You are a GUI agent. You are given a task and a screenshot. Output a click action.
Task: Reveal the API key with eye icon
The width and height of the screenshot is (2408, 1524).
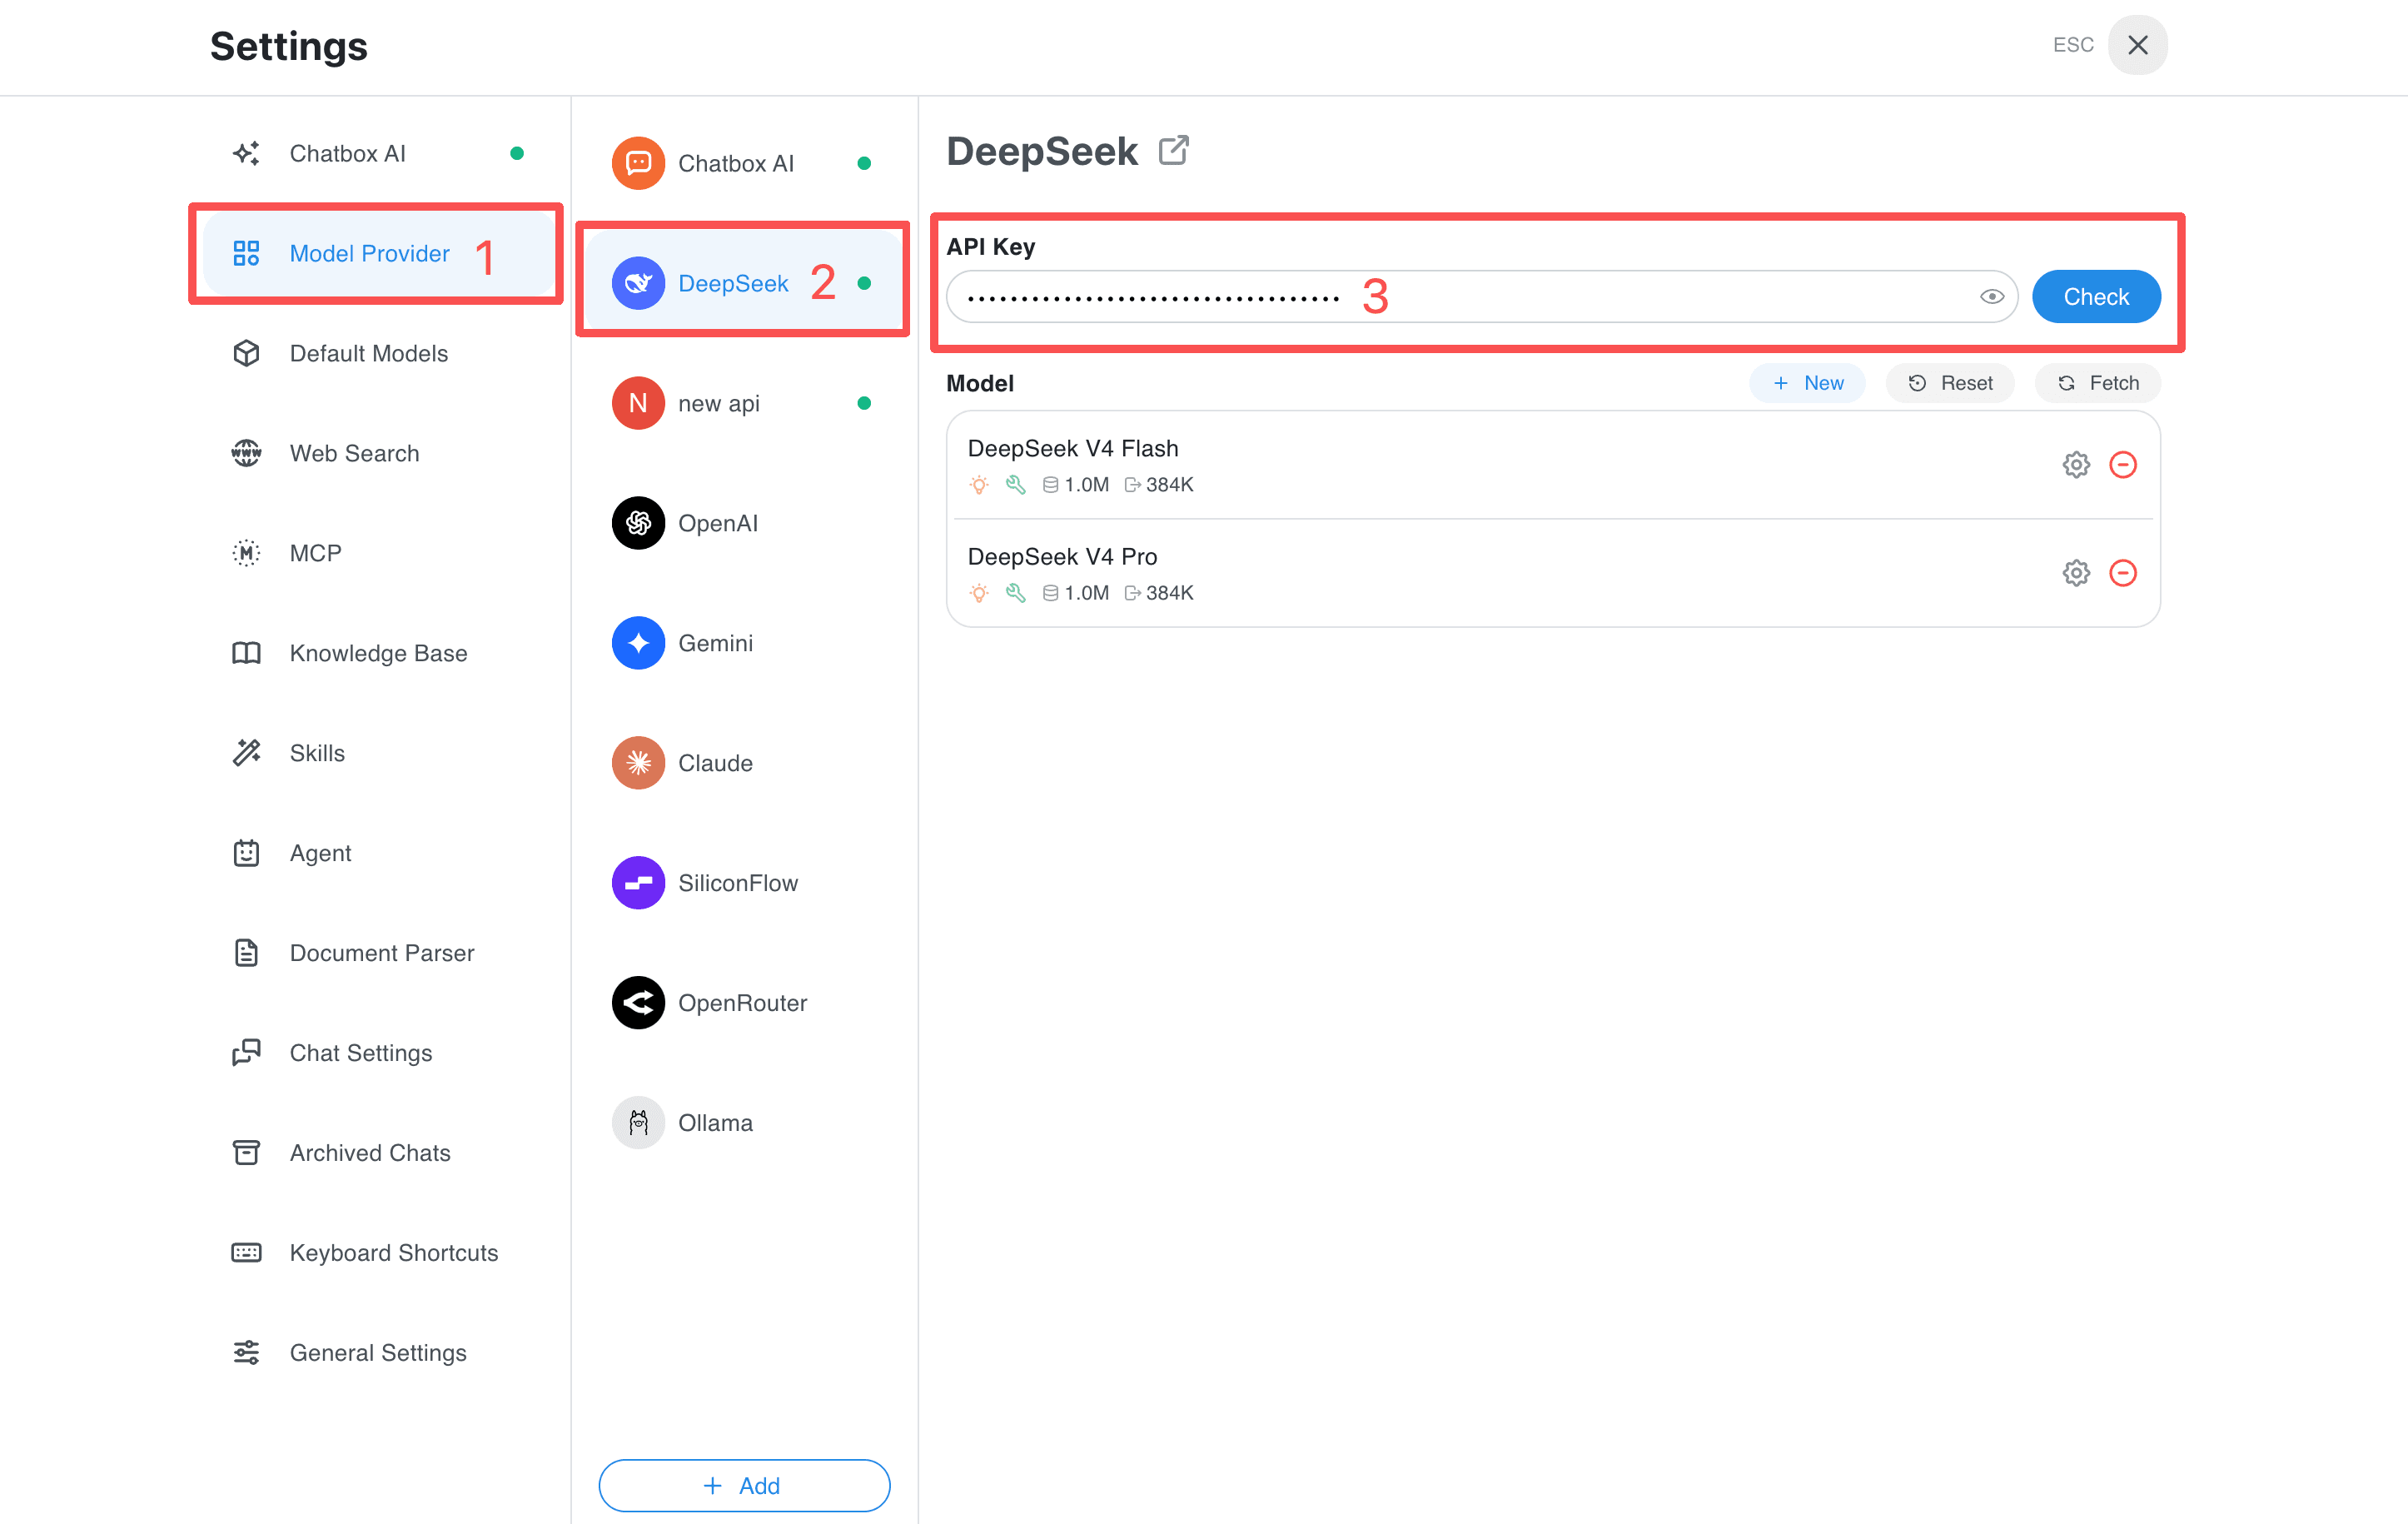point(1991,297)
